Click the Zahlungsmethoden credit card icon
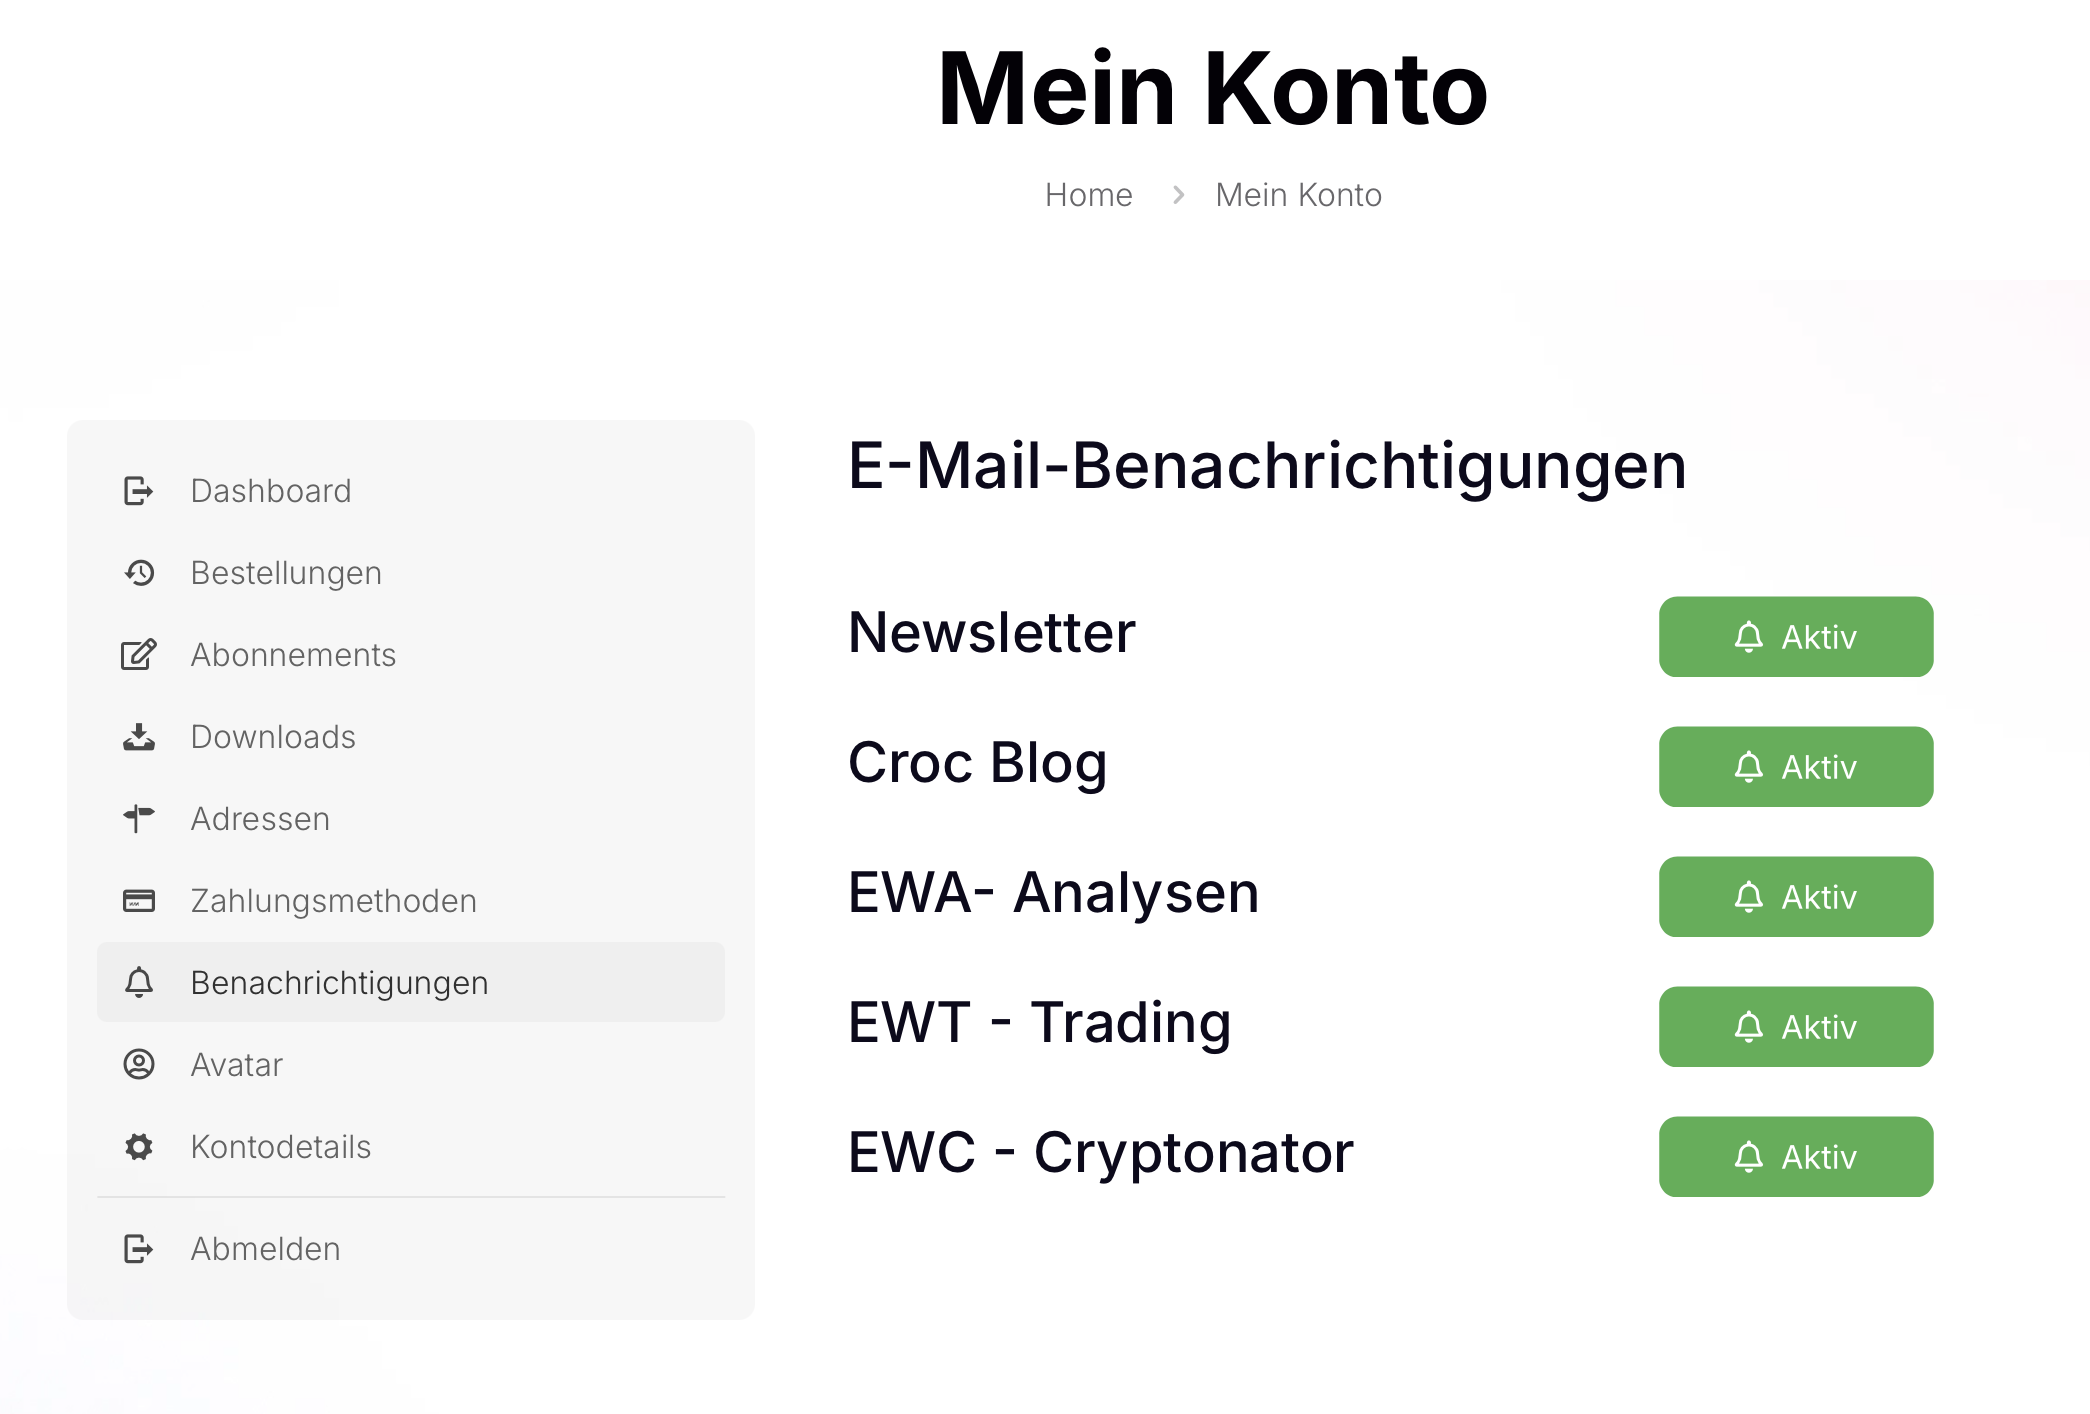Screen dimensions: 2090x1414 (138, 901)
